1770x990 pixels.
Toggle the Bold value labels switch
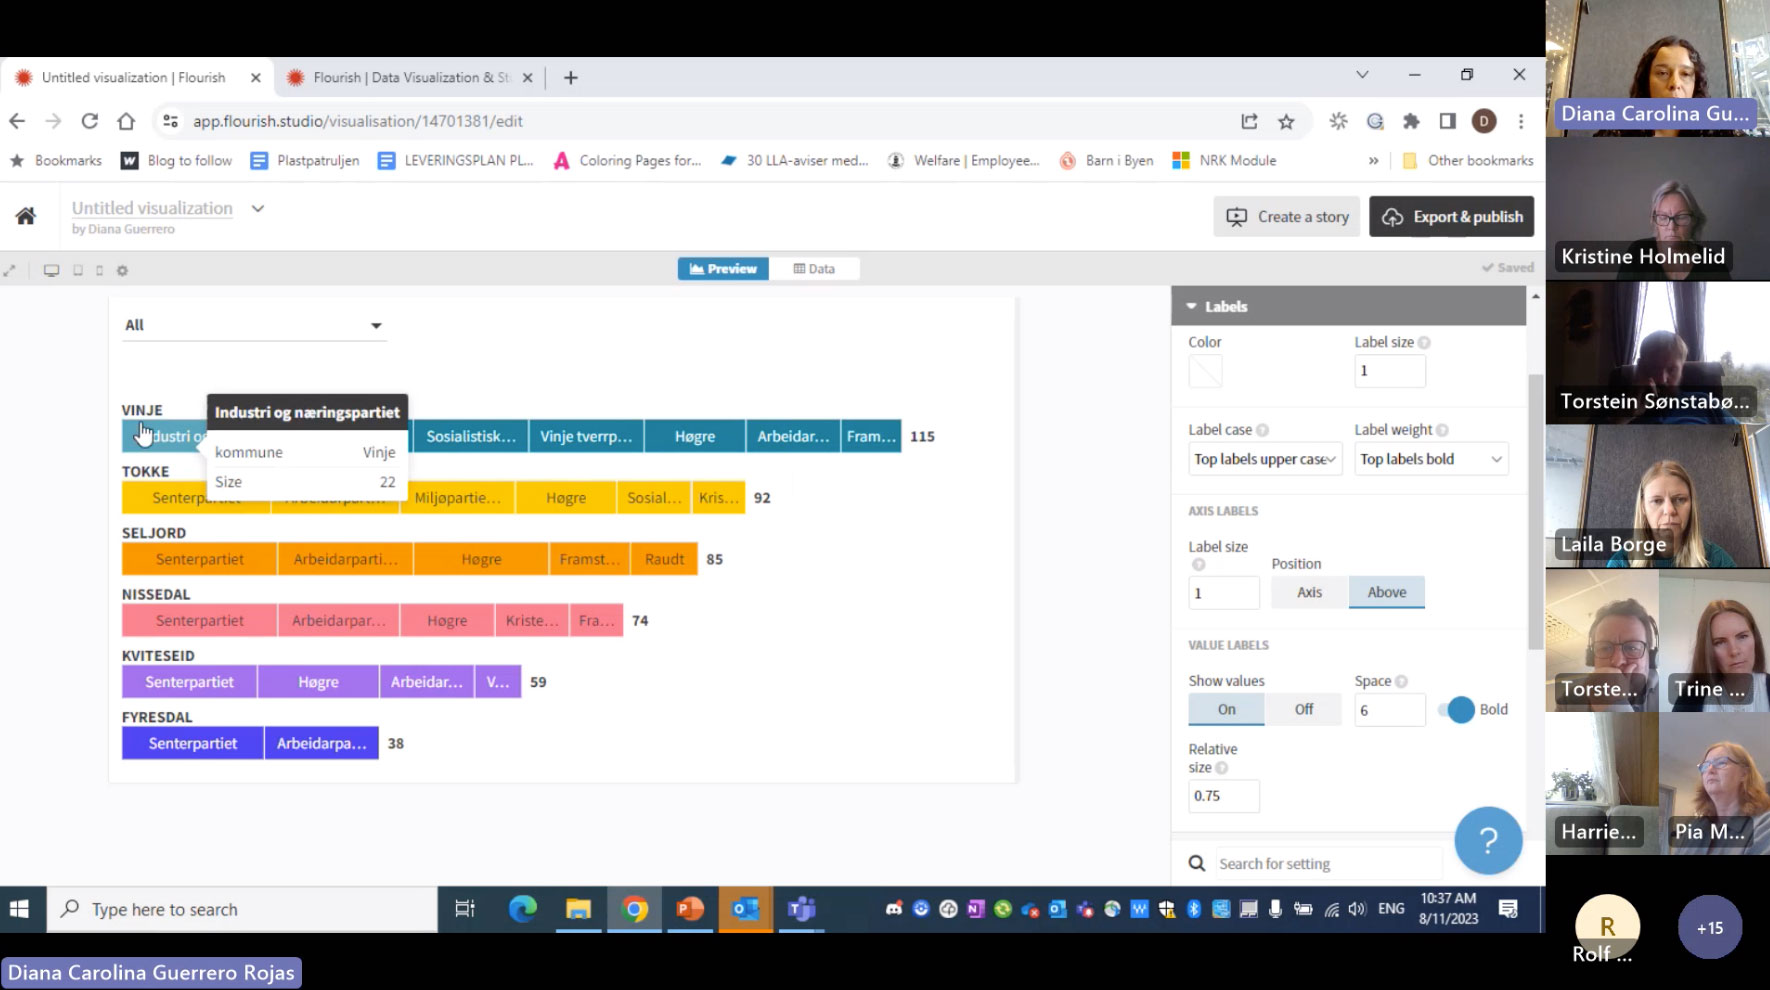pos(1459,709)
